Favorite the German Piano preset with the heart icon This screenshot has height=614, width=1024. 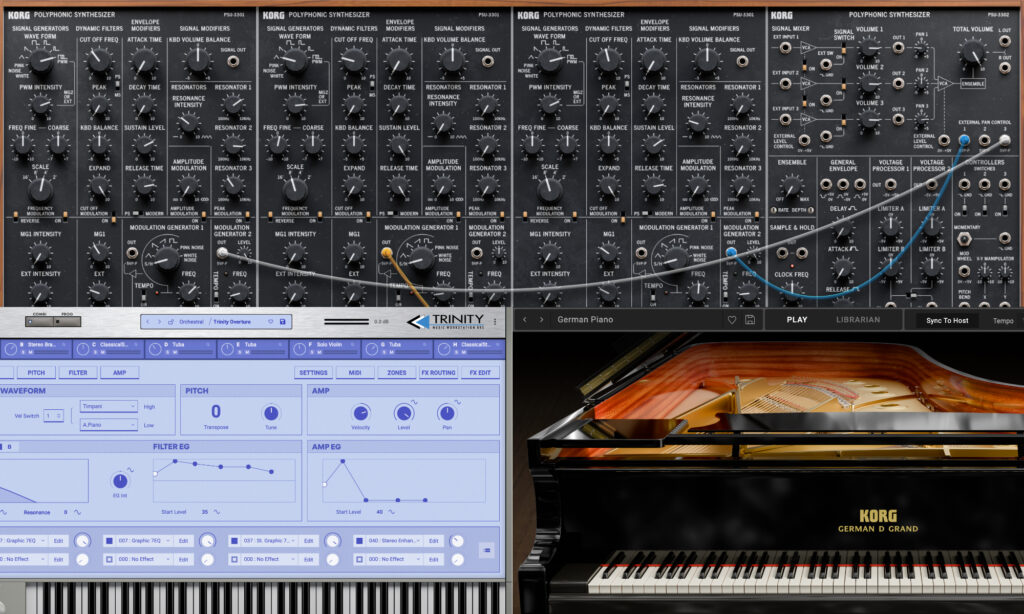731,320
